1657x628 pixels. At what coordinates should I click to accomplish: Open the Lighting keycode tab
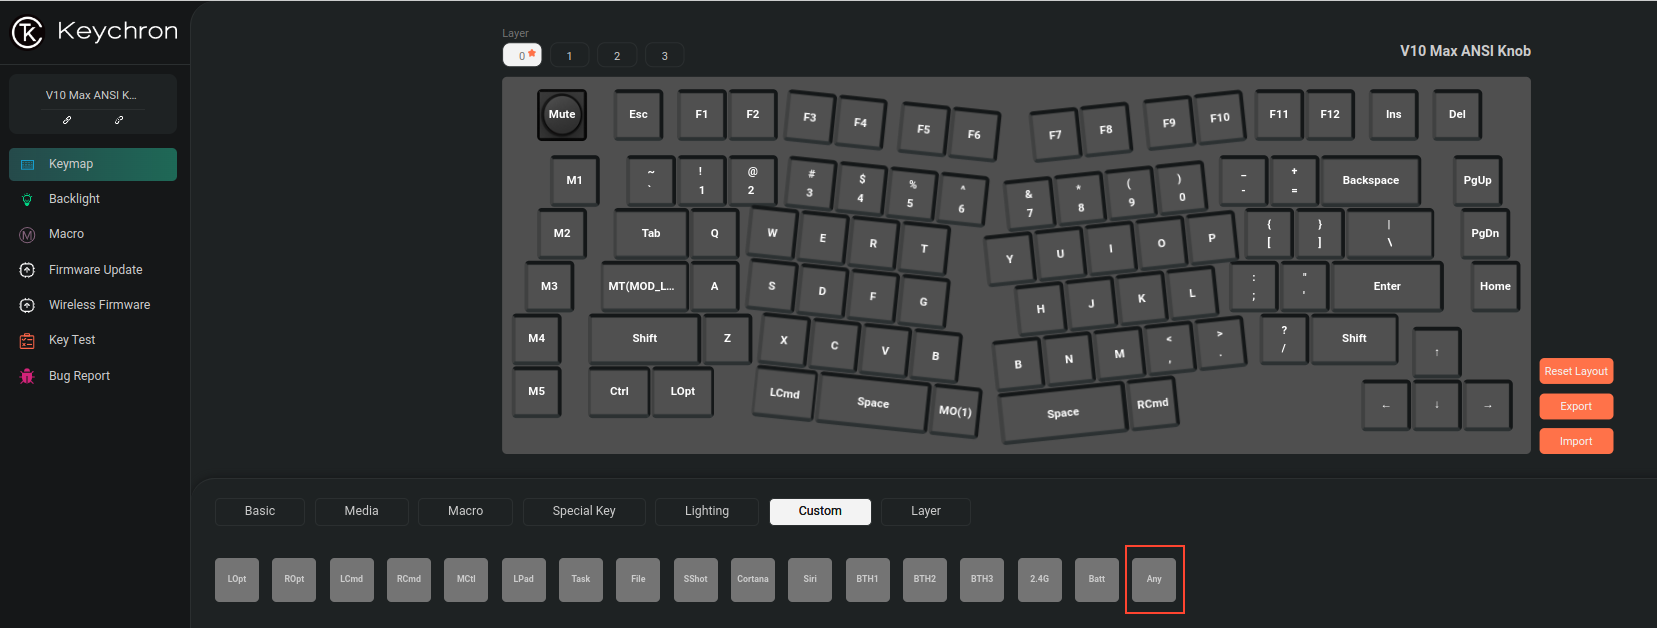click(707, 511)
